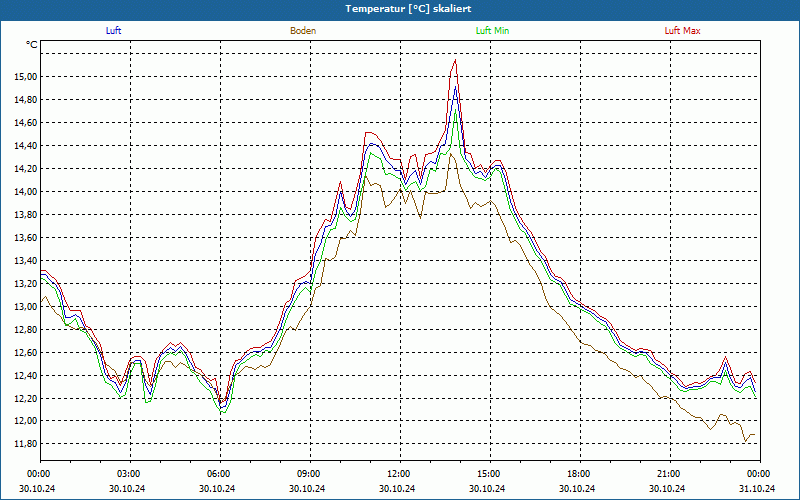
Task: Click the '13,20' y-axis value
Action: pos(27,283)
